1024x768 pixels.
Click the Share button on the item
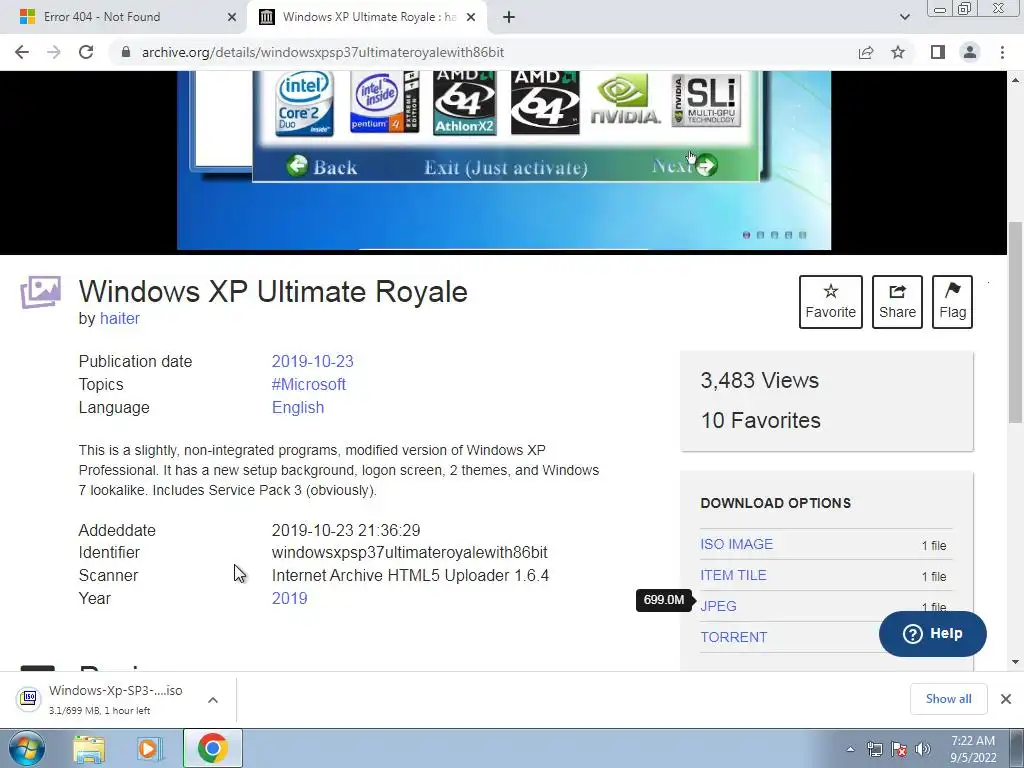[x=897, y=302]
